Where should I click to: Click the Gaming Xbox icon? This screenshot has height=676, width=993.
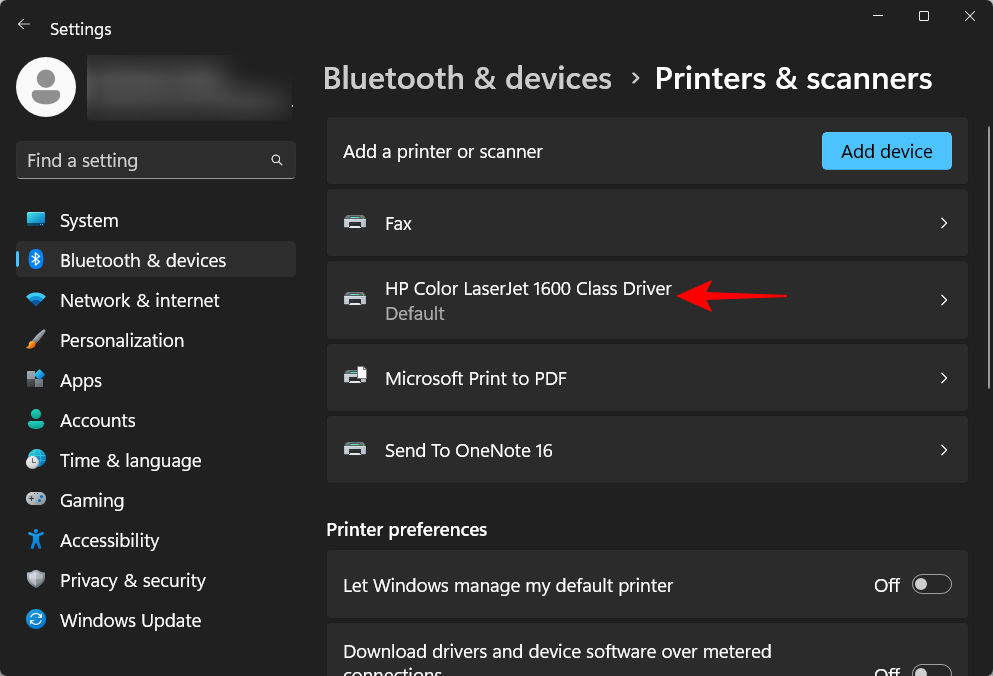[x=36, y=500]
